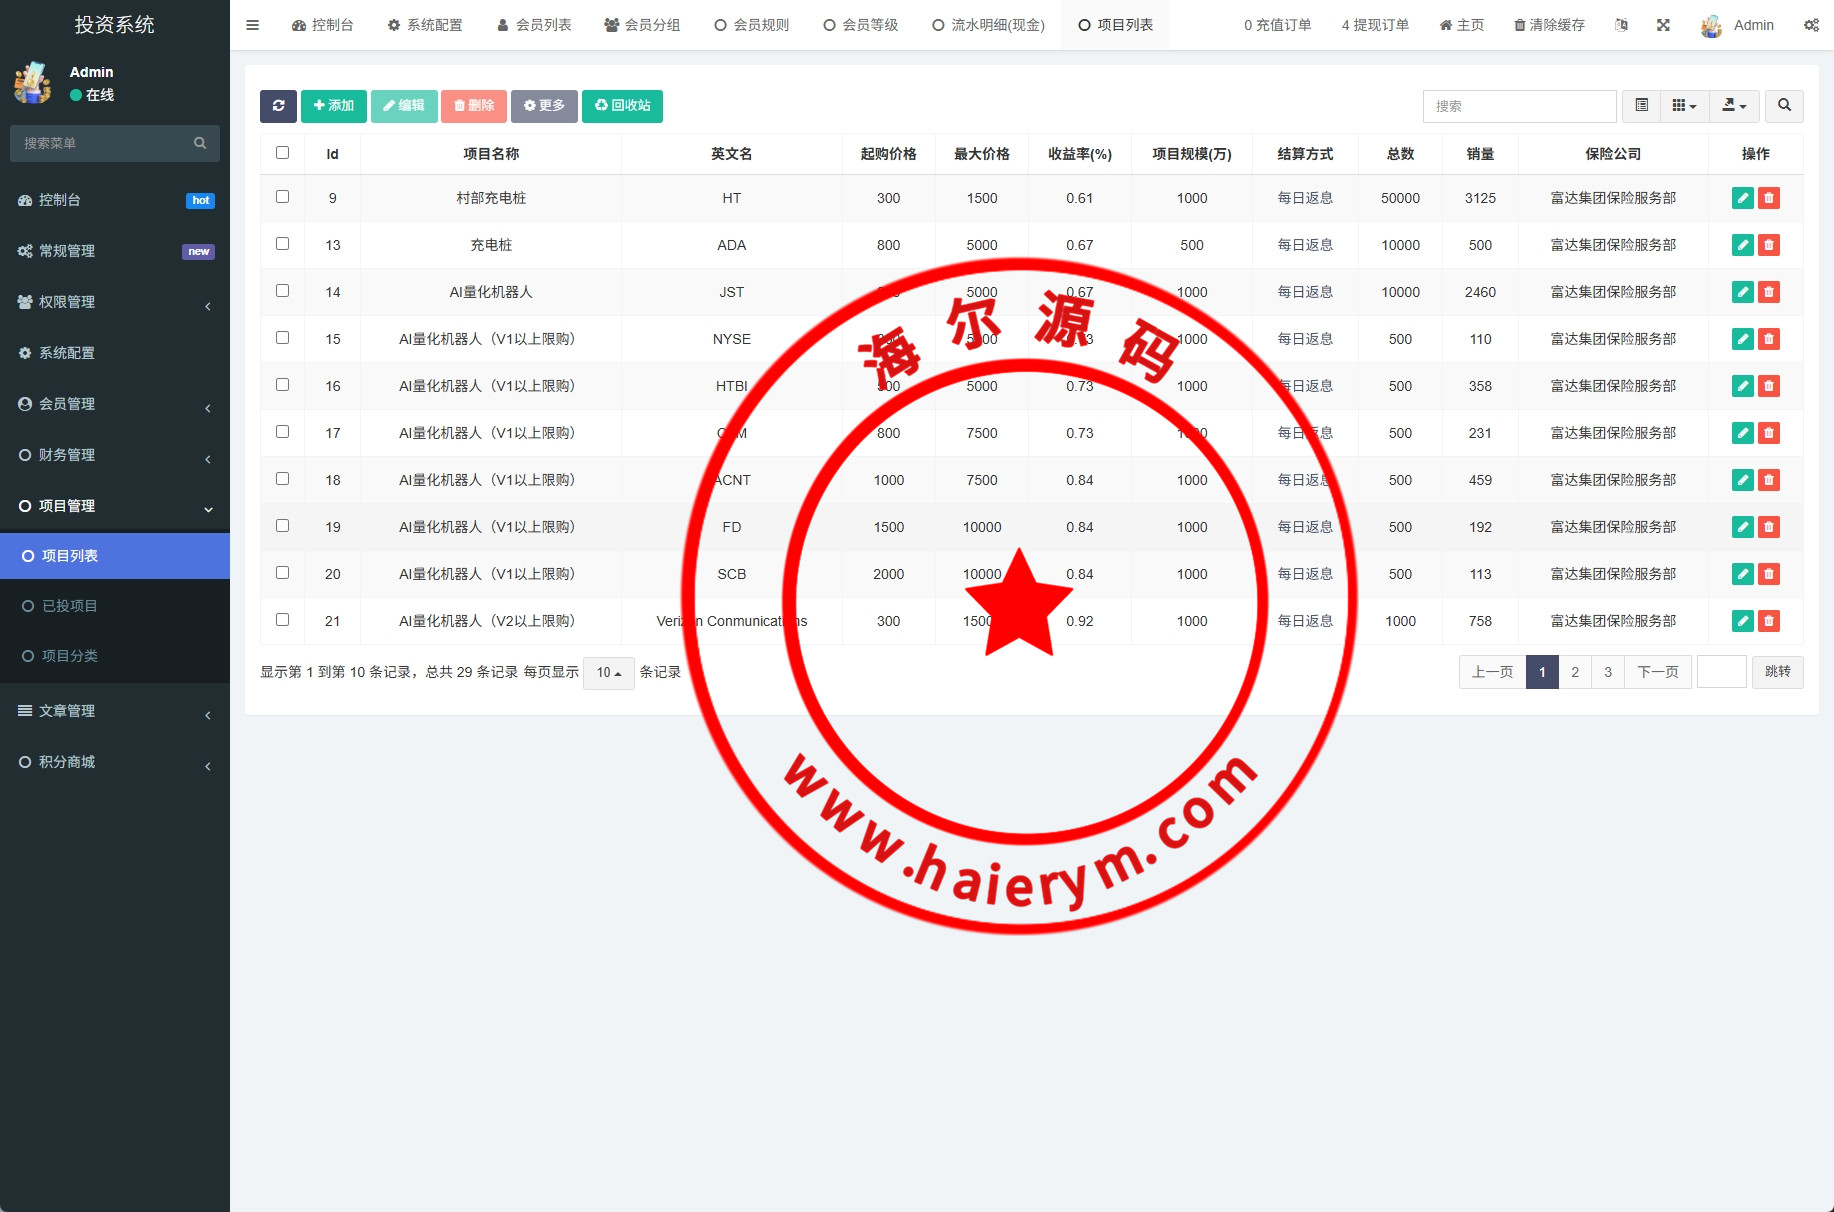Select the checkbox for row Id 14
Screen dimensions: 1834x1212
pos(282,291)
